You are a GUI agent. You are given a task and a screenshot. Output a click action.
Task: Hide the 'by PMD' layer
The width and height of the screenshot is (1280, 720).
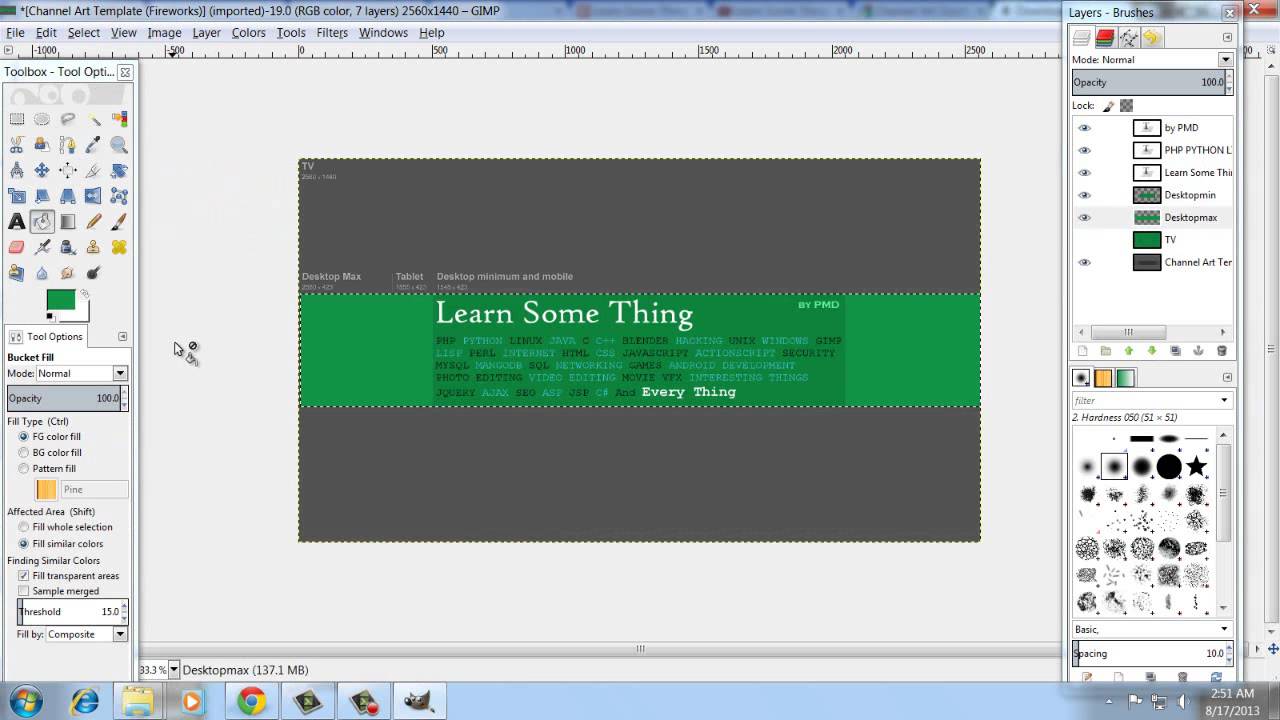1084,128
